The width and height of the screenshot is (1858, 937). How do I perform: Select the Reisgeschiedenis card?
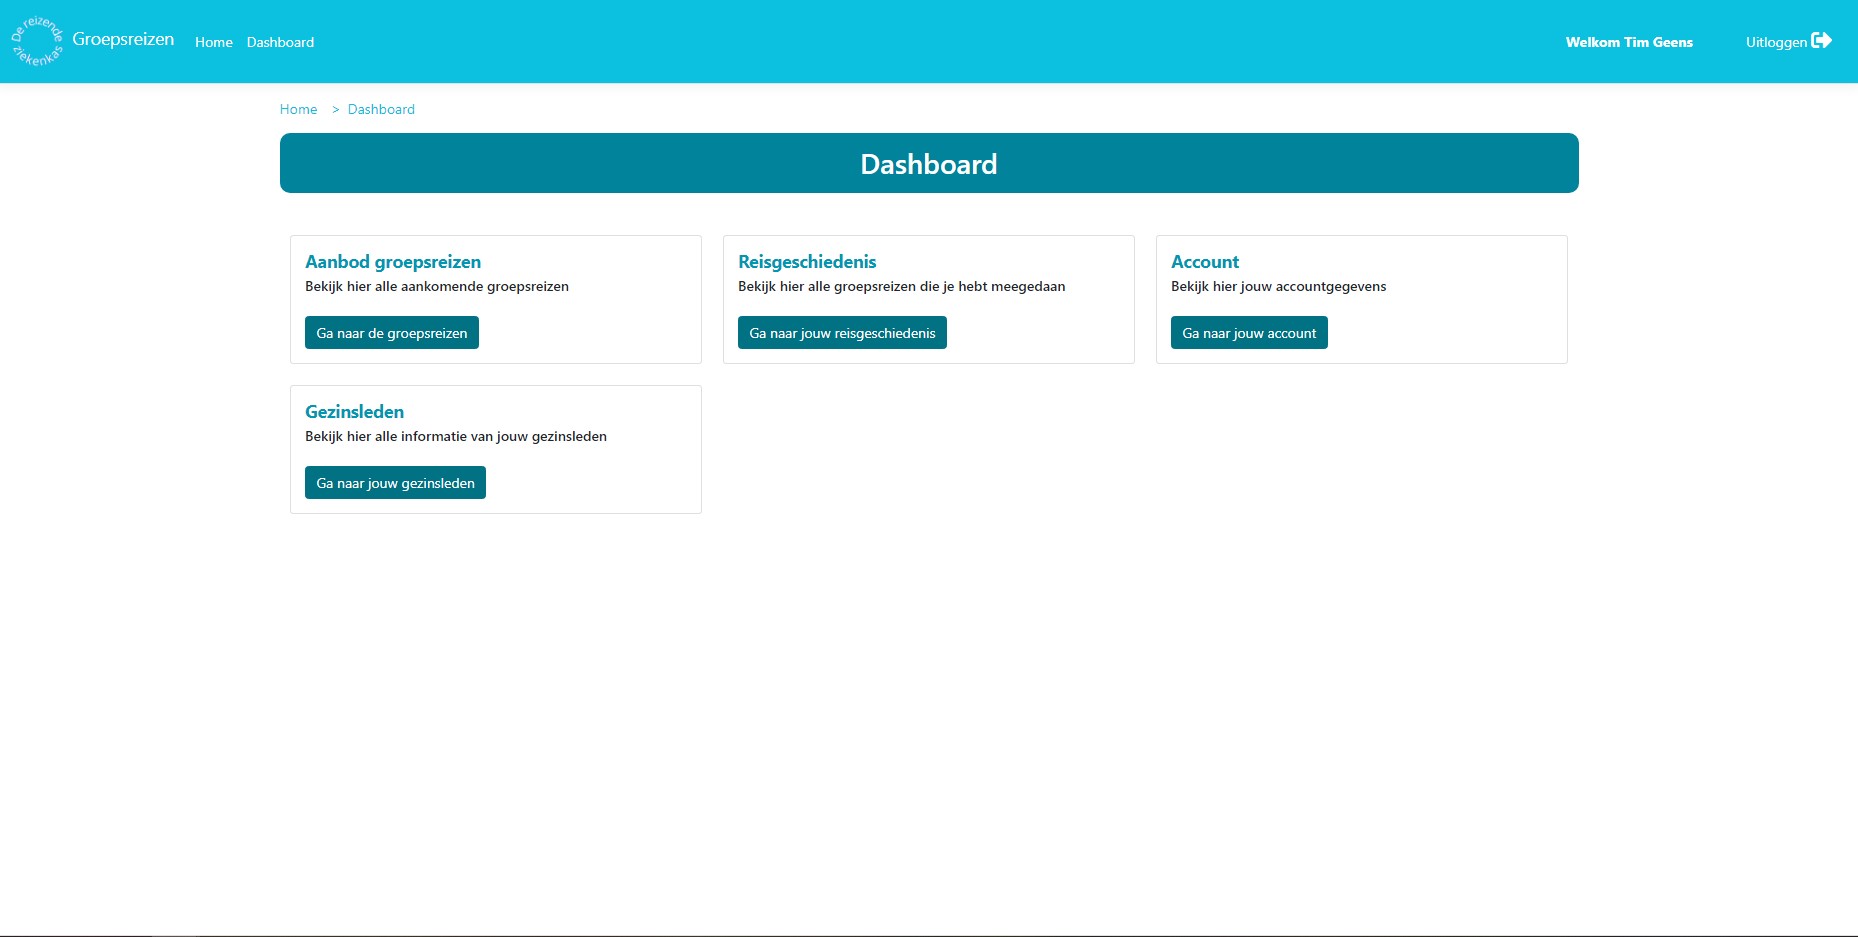pyautogui.click(x=928, y=299)
